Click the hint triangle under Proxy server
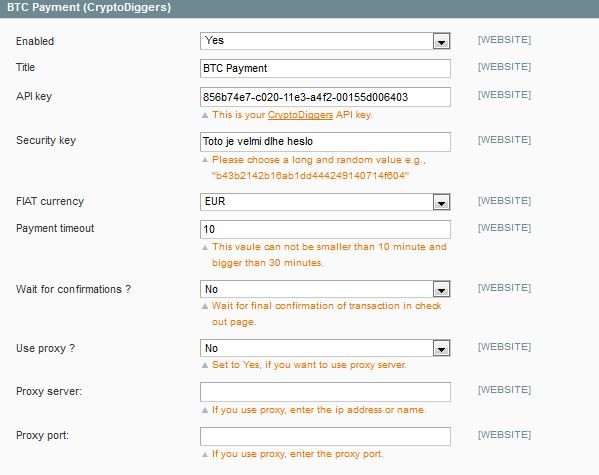The image size is (599, 475). click(x=205, y=410)
